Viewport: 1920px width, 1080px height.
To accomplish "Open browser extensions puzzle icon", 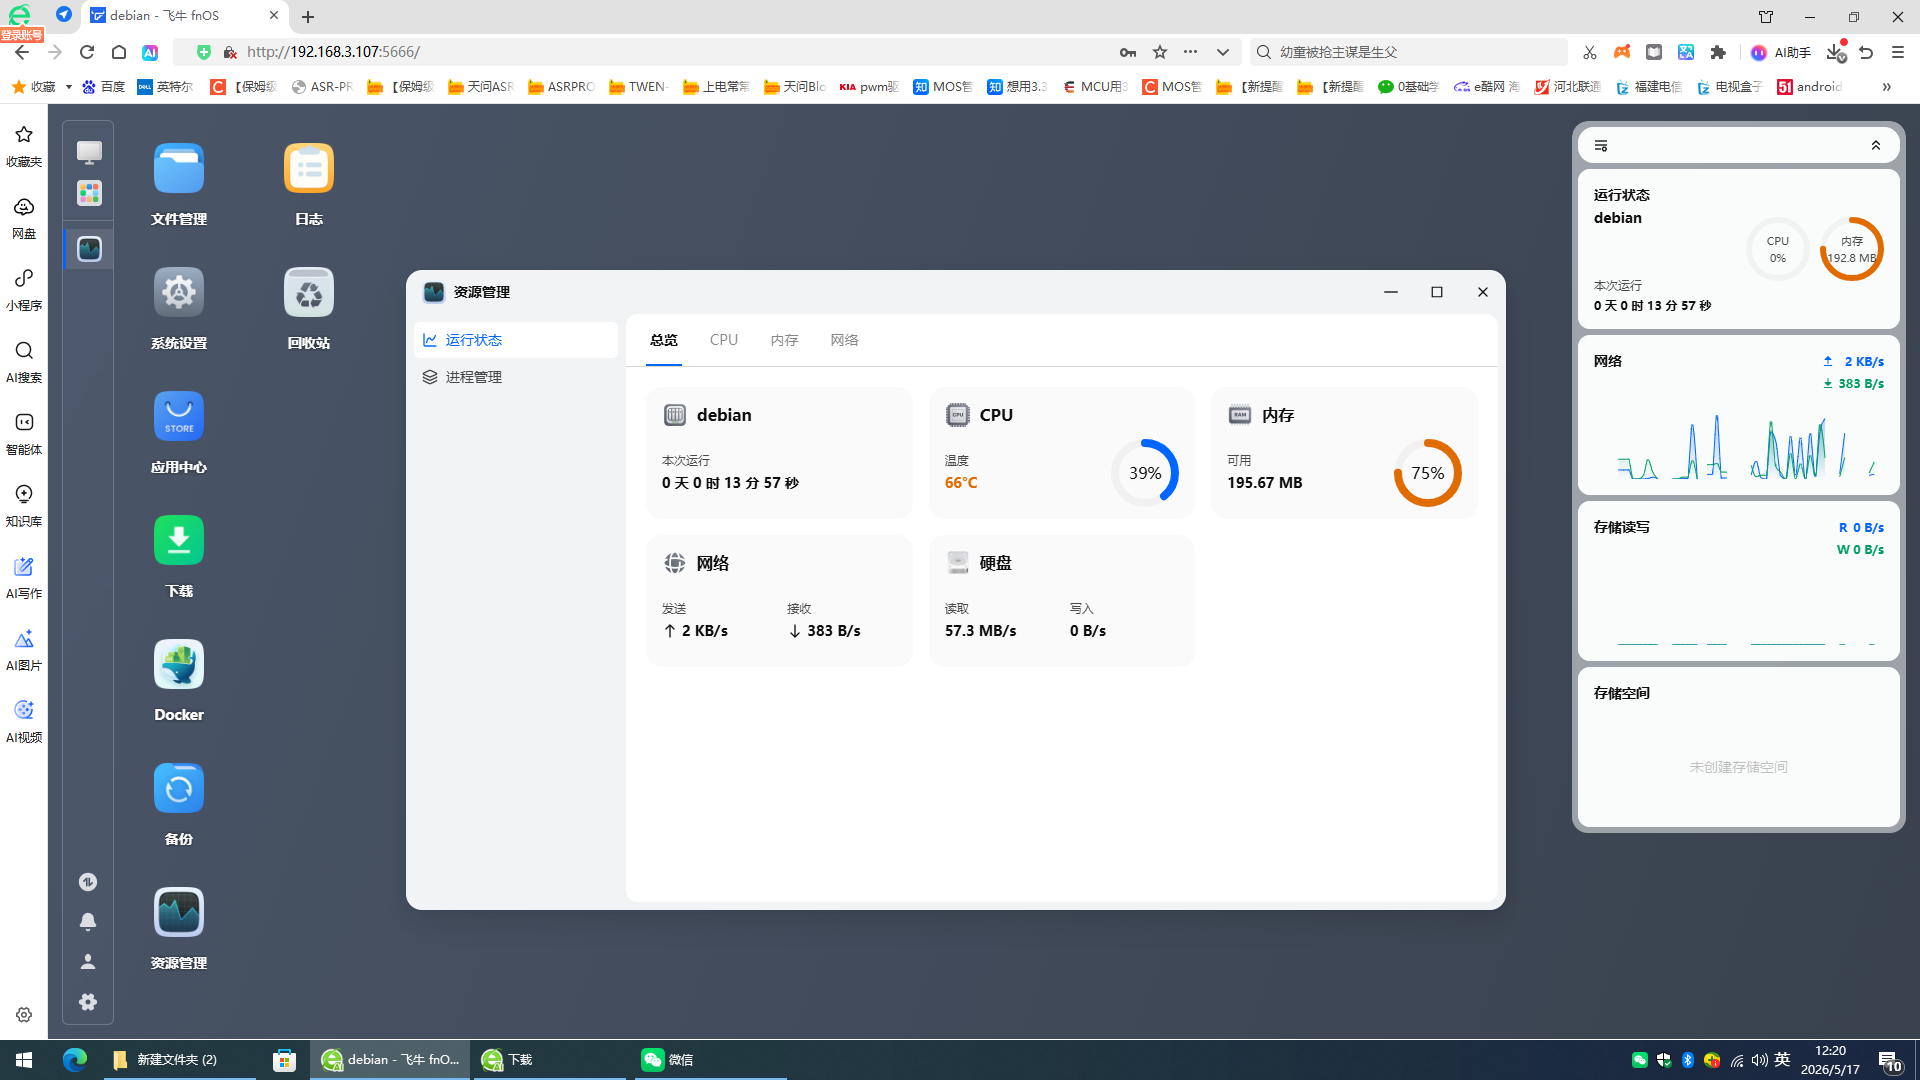I will pyautogui.click(x=1719, y=52).
